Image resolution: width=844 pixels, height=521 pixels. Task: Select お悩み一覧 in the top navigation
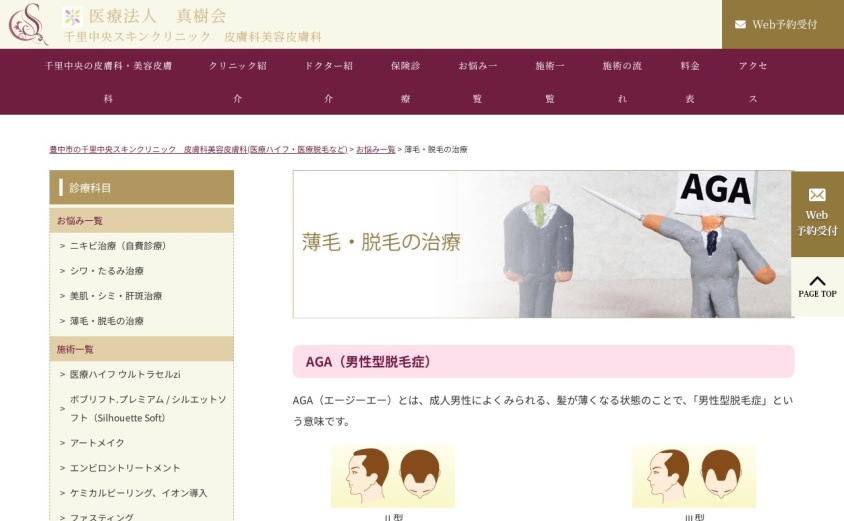(x=477, y=82)
